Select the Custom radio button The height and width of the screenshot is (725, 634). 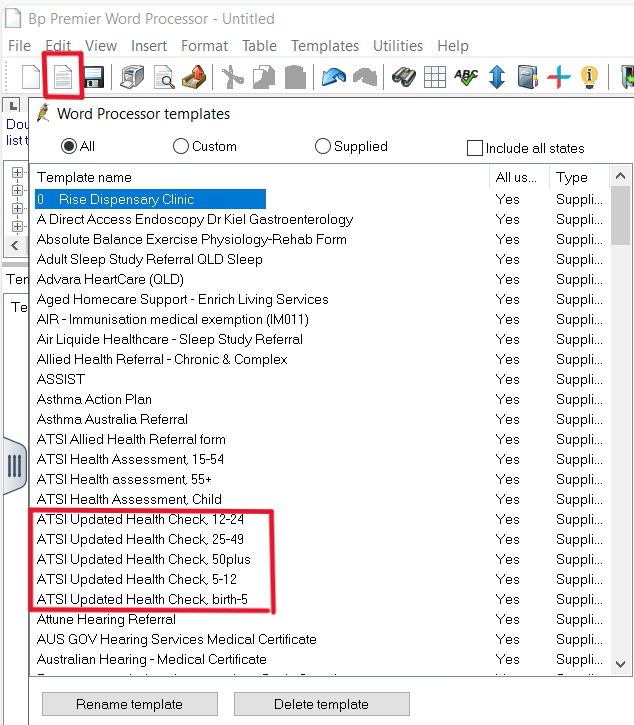[181, 147]
